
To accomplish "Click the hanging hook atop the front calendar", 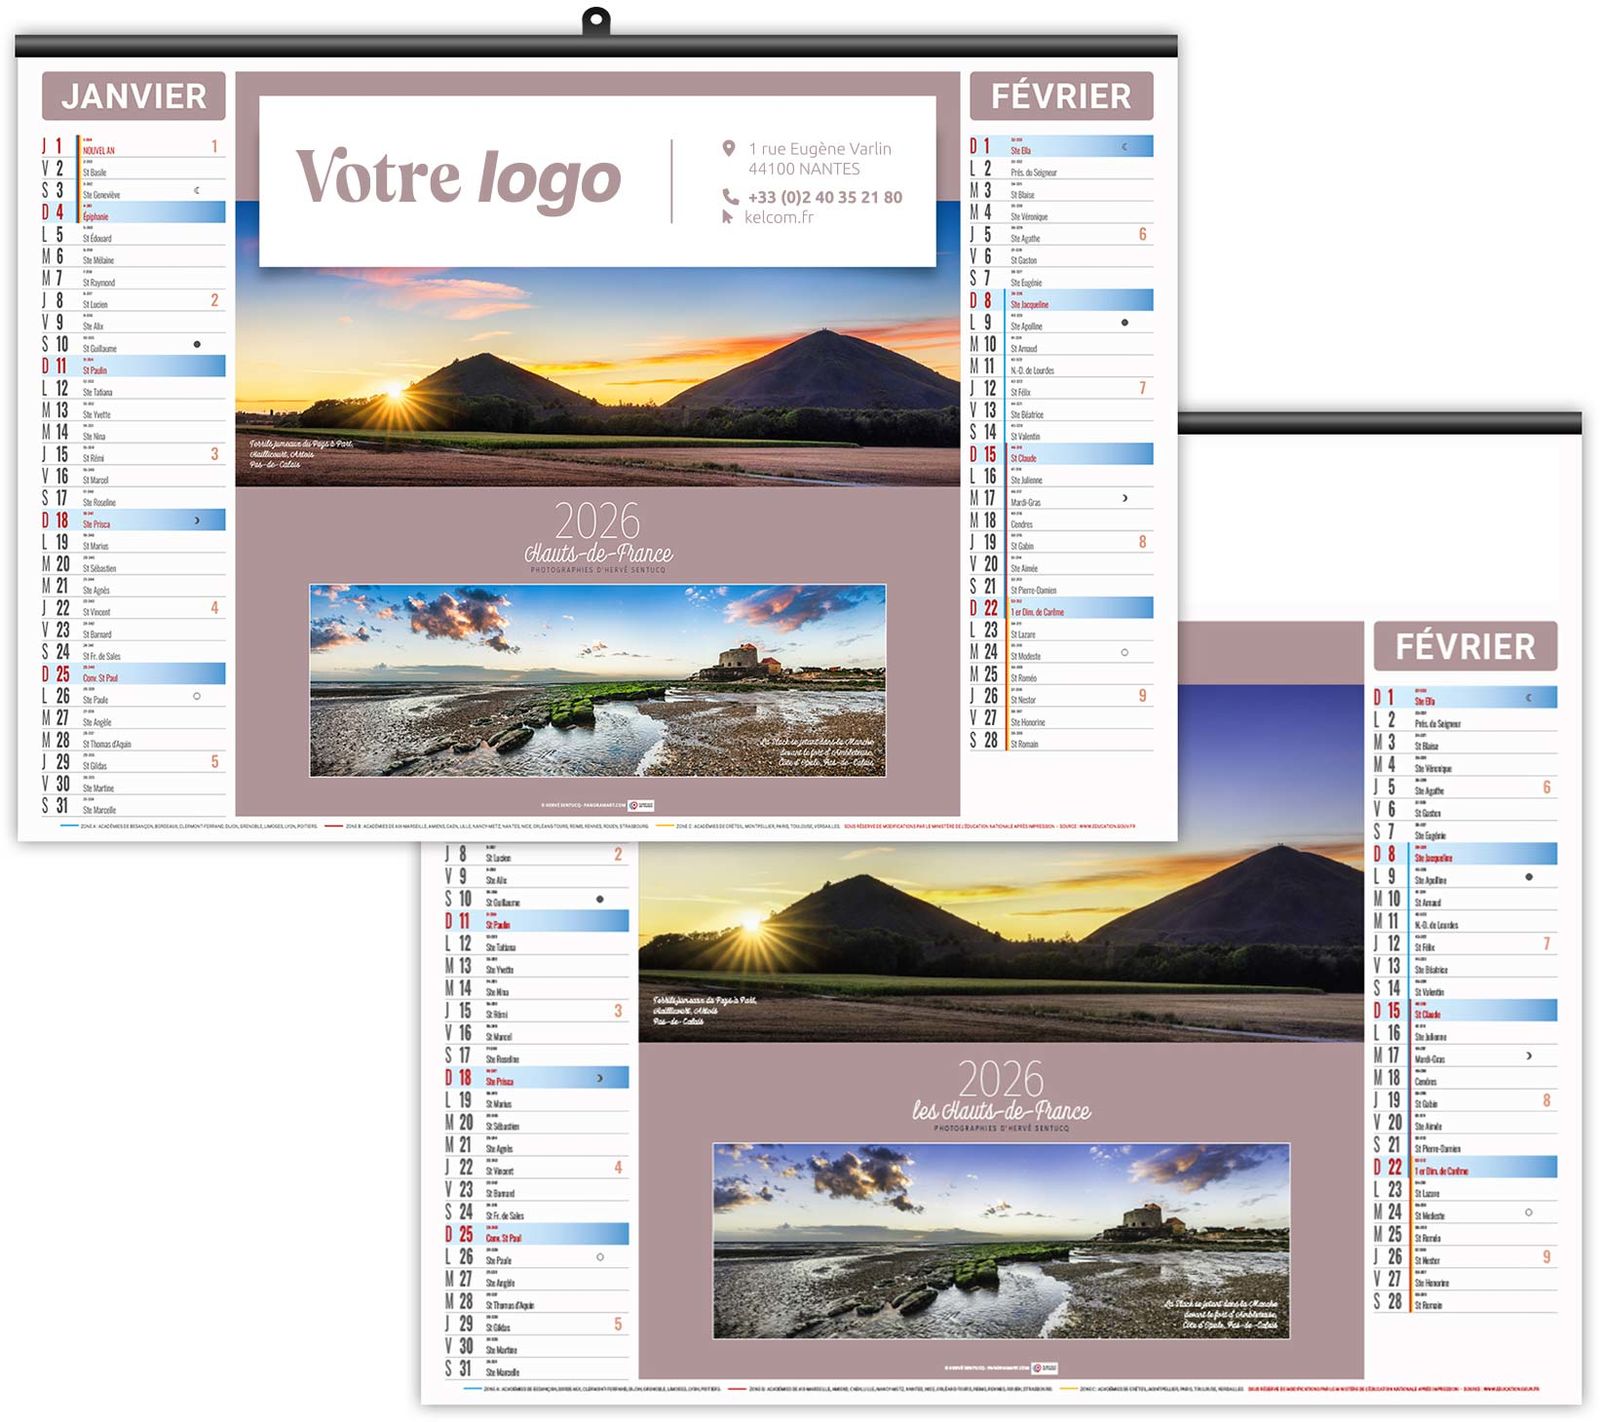I will click(x=596, y=21).
